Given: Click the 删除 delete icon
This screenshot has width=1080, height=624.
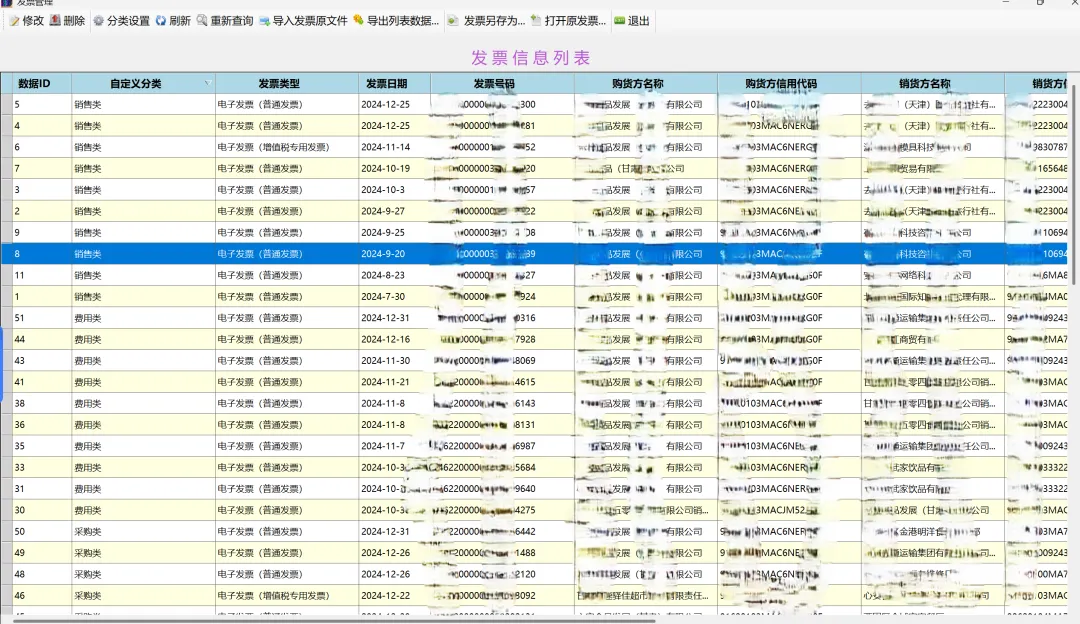Looking at the screenshot, I should pyautogui.click(x=55, y=21).
